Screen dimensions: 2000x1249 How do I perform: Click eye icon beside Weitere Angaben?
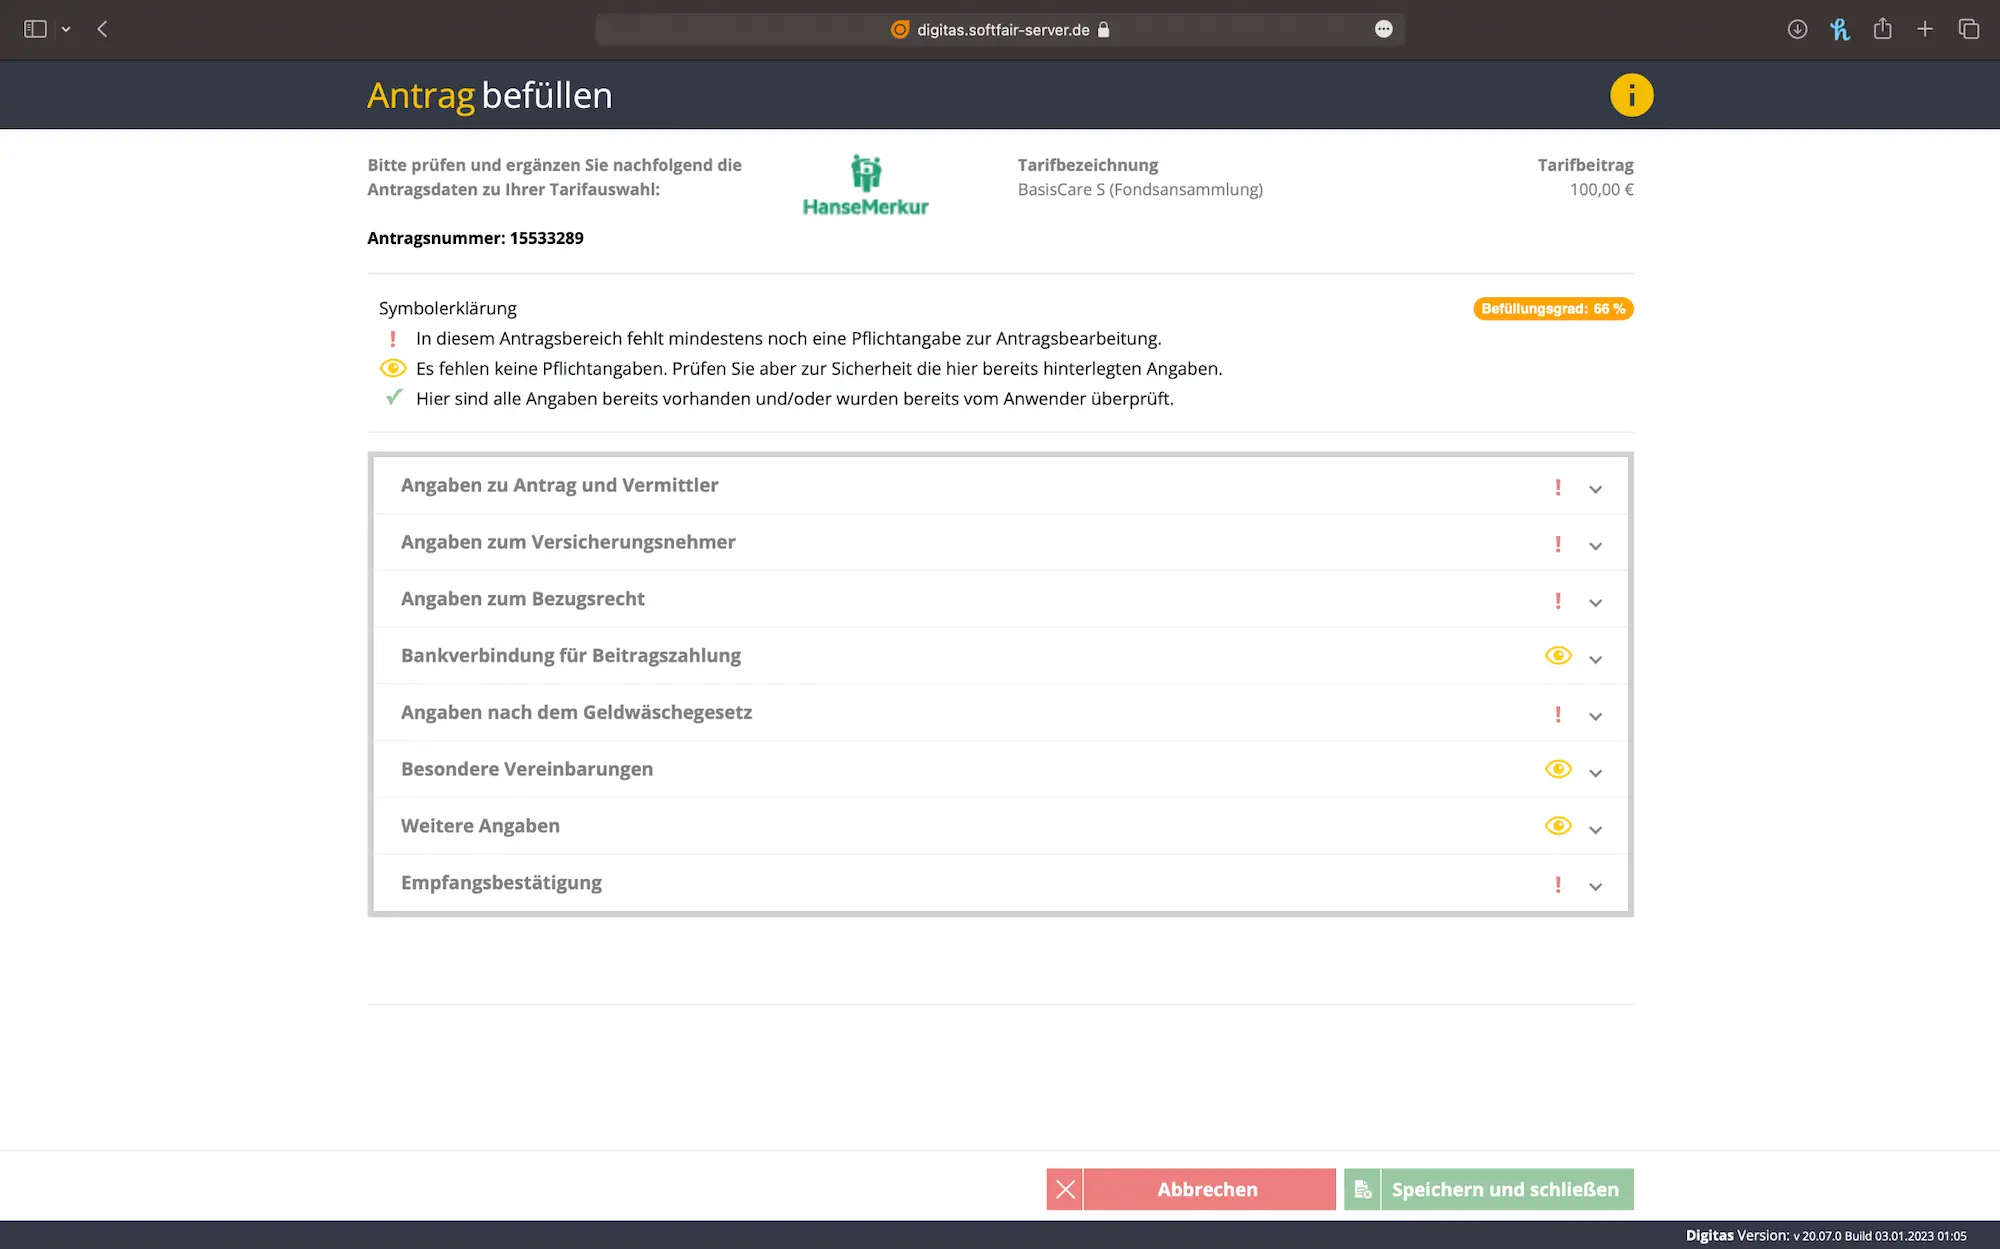click(x=1558, y=826)
